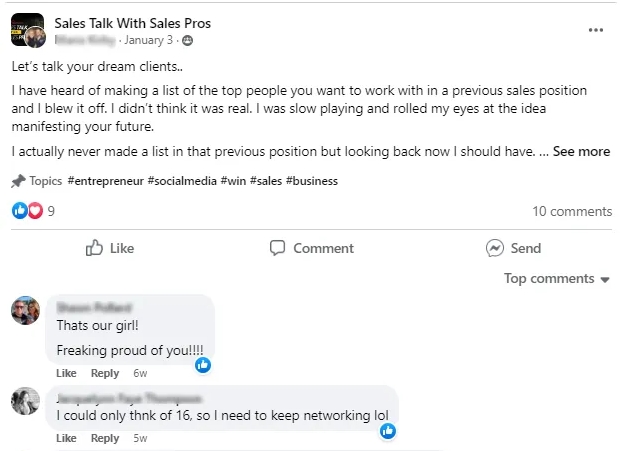Open the three-dot post options menu
620x451 pixels.
[x=596, y=30]
